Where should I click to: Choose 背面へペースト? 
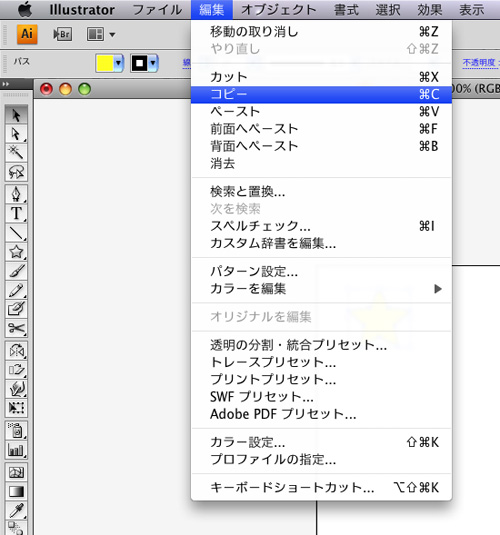(x=322, y=146)
